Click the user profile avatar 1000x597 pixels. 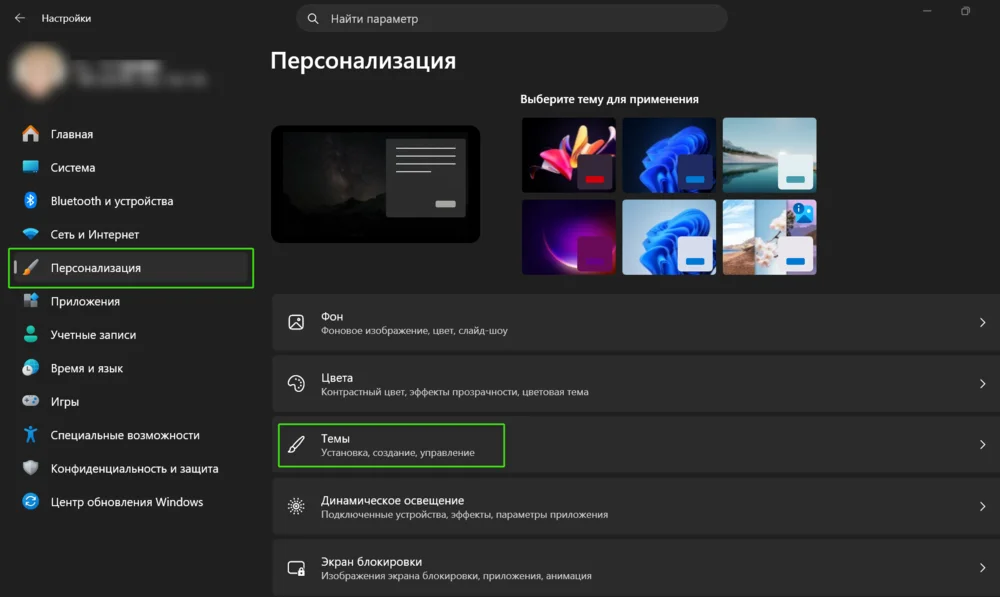tap(38, 71)
